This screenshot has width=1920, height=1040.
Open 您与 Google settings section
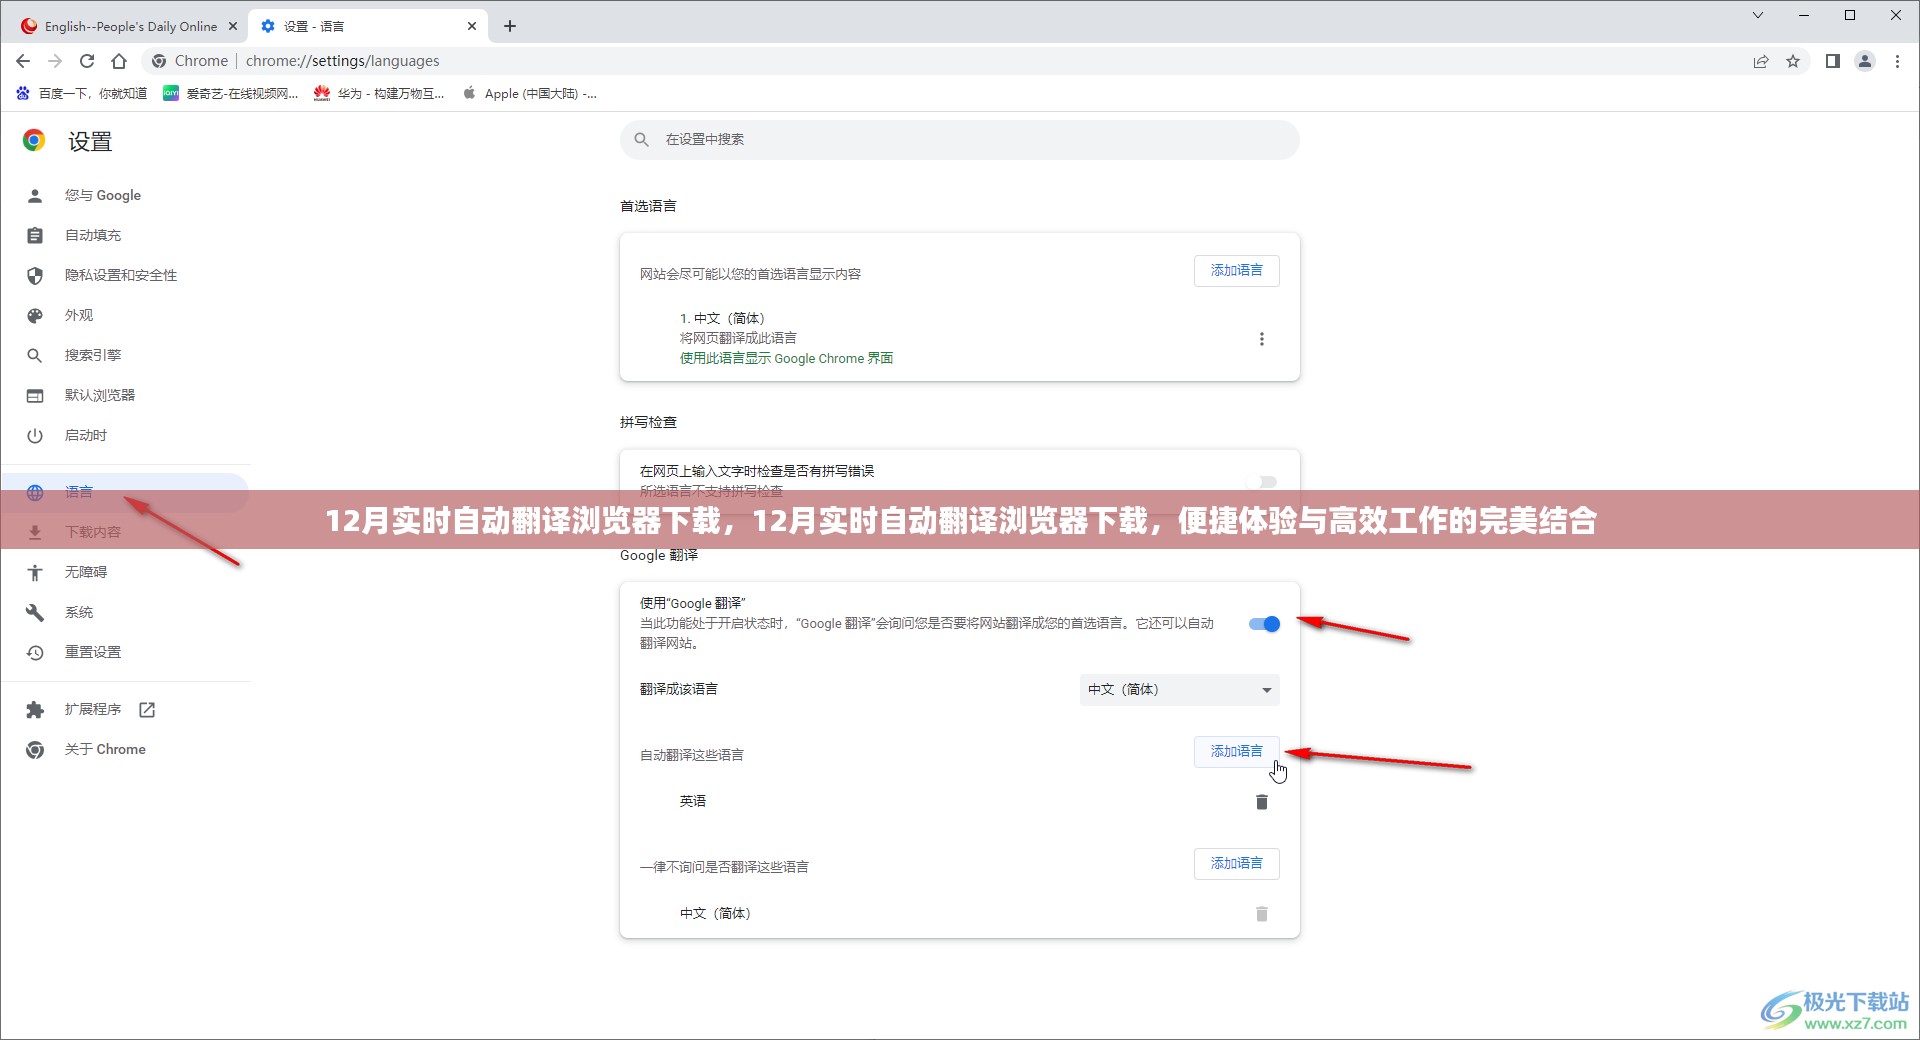(102, 195)
